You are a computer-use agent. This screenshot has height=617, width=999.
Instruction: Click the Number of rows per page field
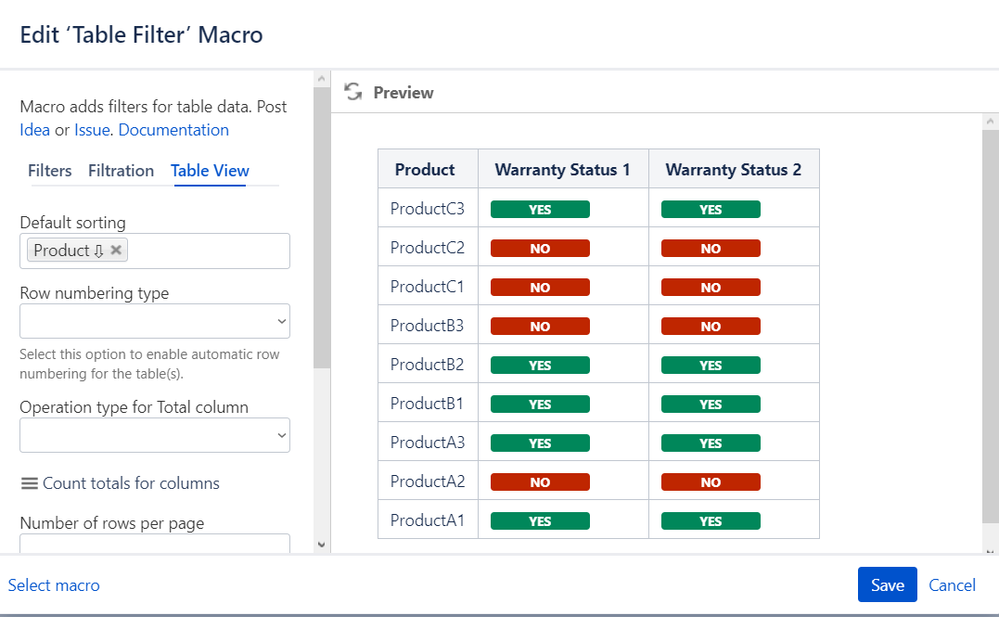(155, 543)
